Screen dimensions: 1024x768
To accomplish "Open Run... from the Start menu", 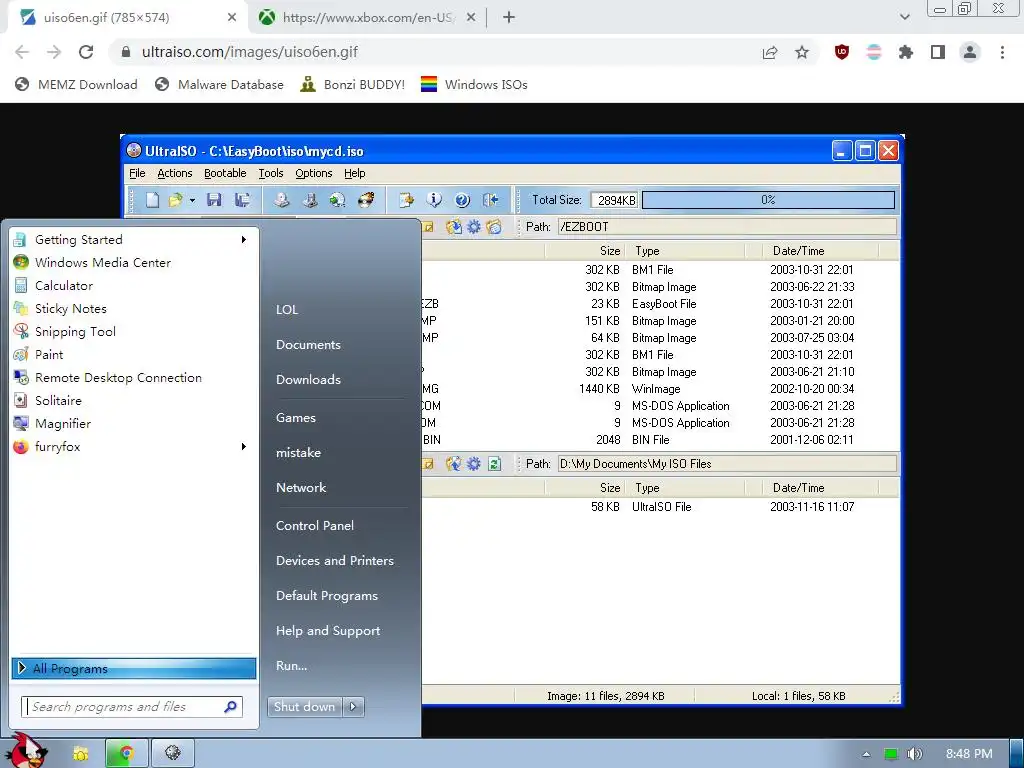I will point(291,666).
